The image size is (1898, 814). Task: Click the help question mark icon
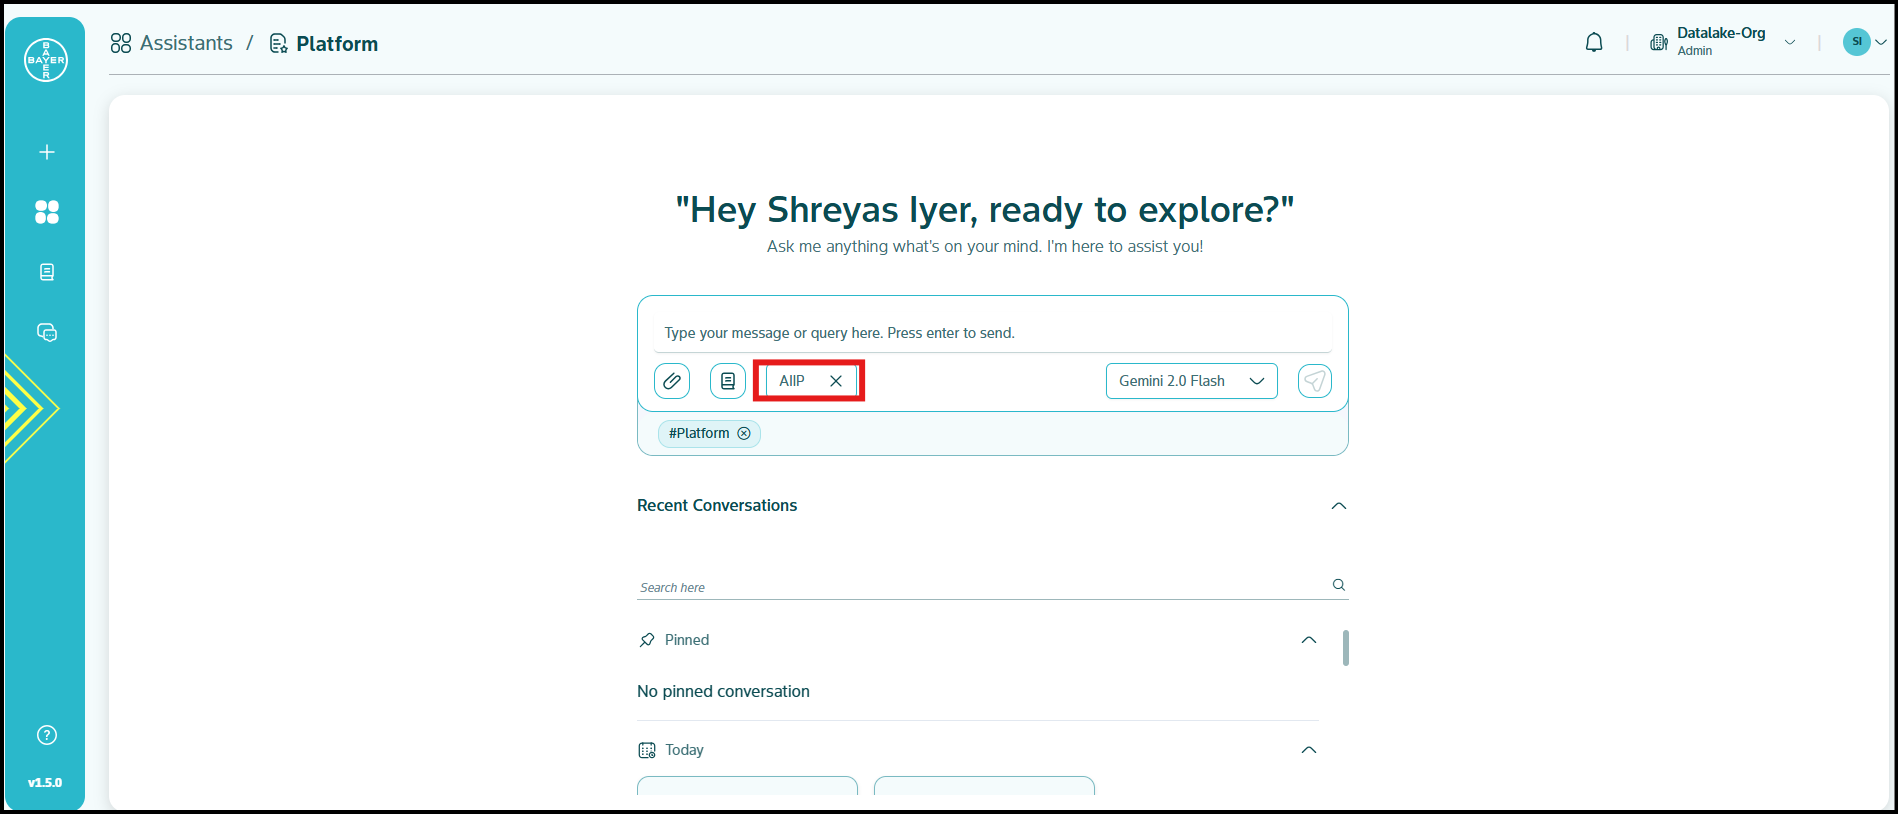(x=46, y=735)
